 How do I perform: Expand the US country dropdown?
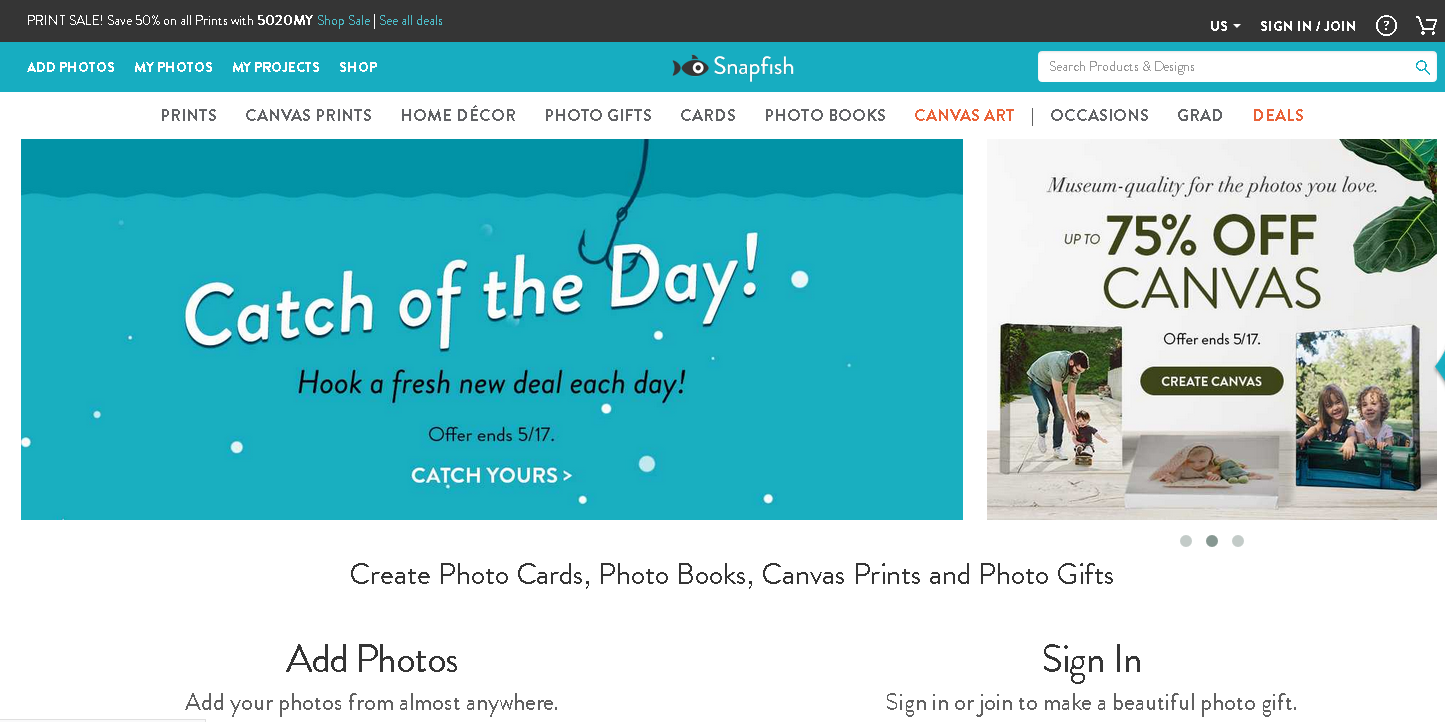click(x=1225, y=26)
